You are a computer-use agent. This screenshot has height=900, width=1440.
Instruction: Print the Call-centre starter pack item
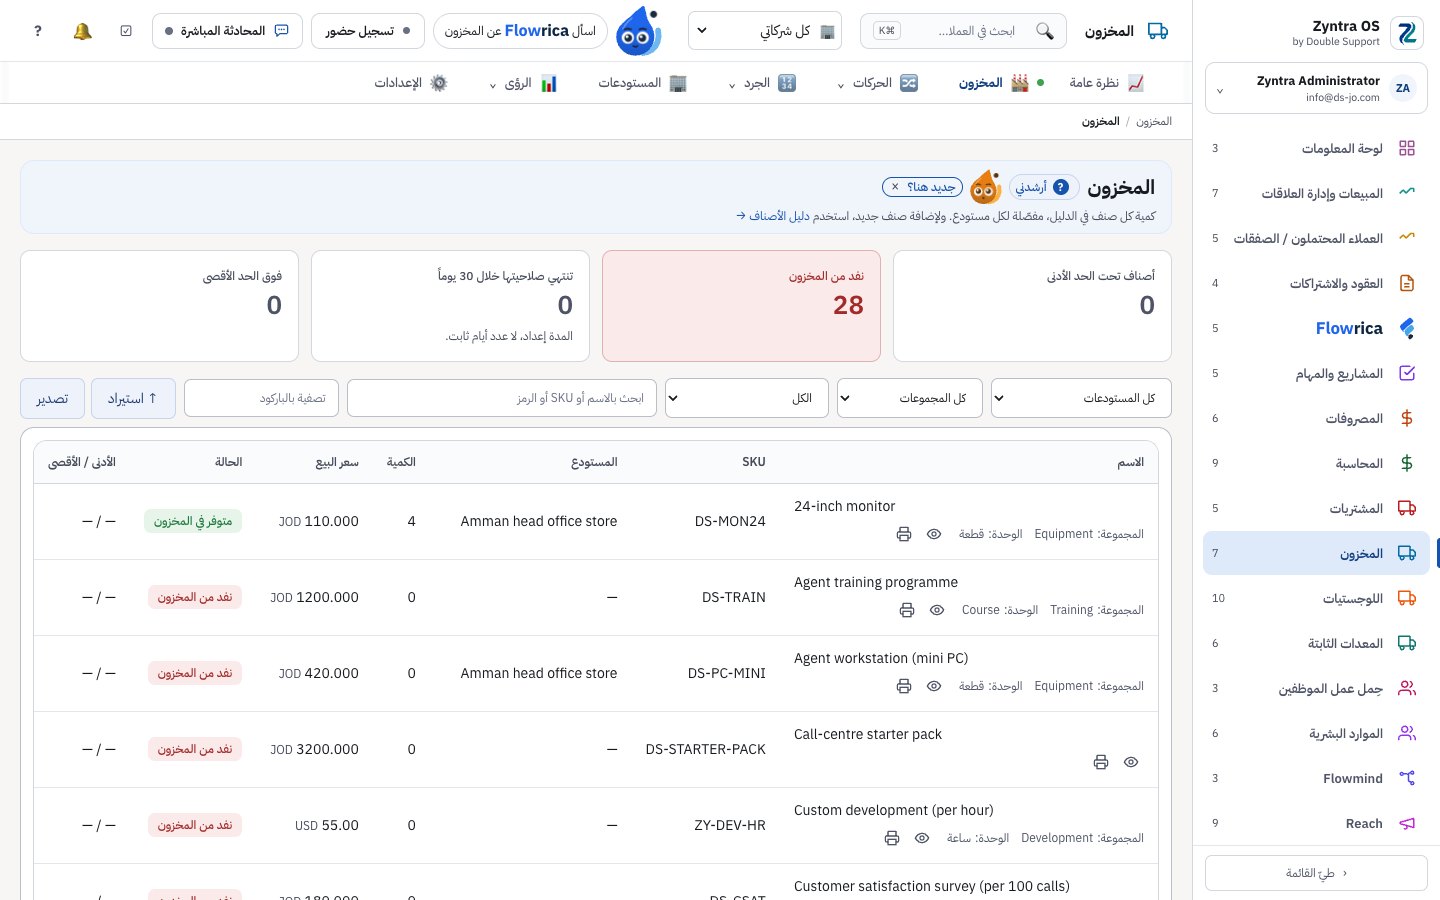(x=1101, y=762)
